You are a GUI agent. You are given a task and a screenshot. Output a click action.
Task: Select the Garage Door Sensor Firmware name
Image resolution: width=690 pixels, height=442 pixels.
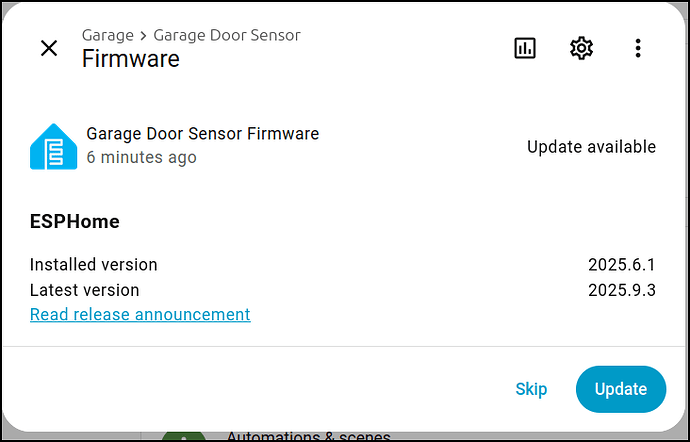(x=203, y=133)
